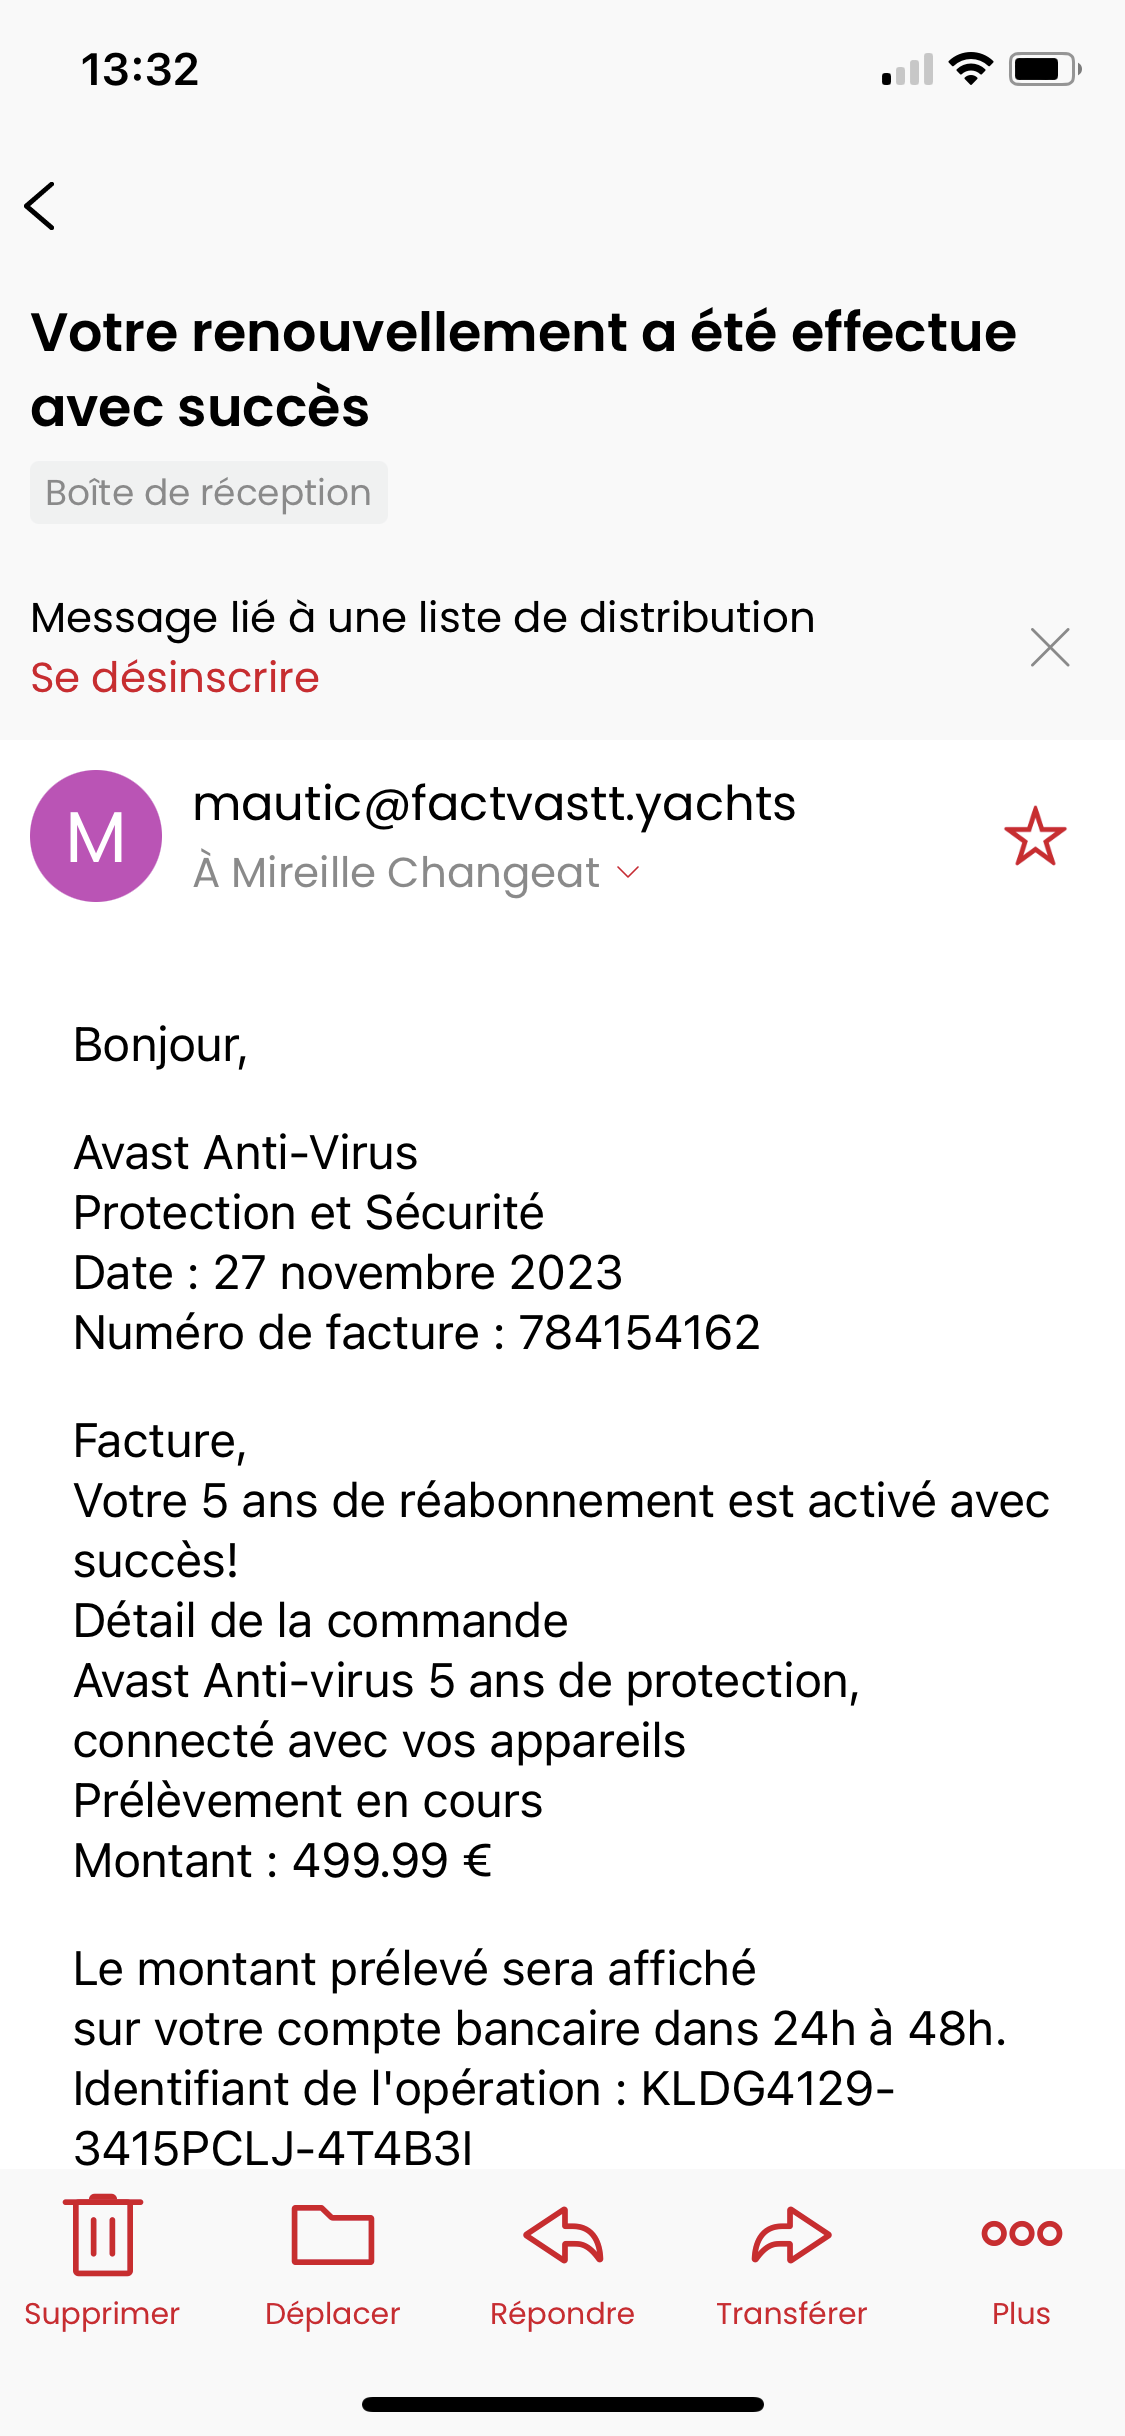The image size is (1125, 2436).
Task: Tap the Se désinscrire link
Action: [175, 677]
